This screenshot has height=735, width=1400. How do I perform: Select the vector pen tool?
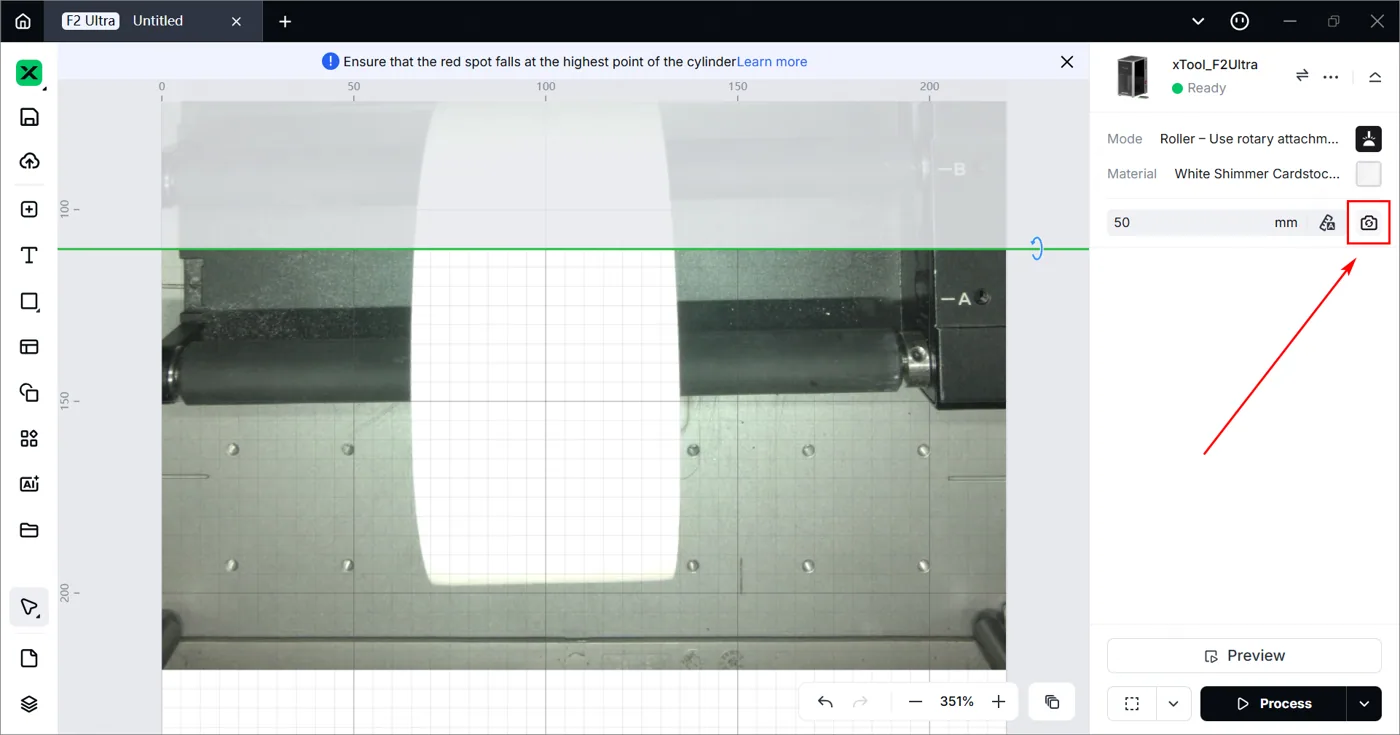(x=29, y=607)
